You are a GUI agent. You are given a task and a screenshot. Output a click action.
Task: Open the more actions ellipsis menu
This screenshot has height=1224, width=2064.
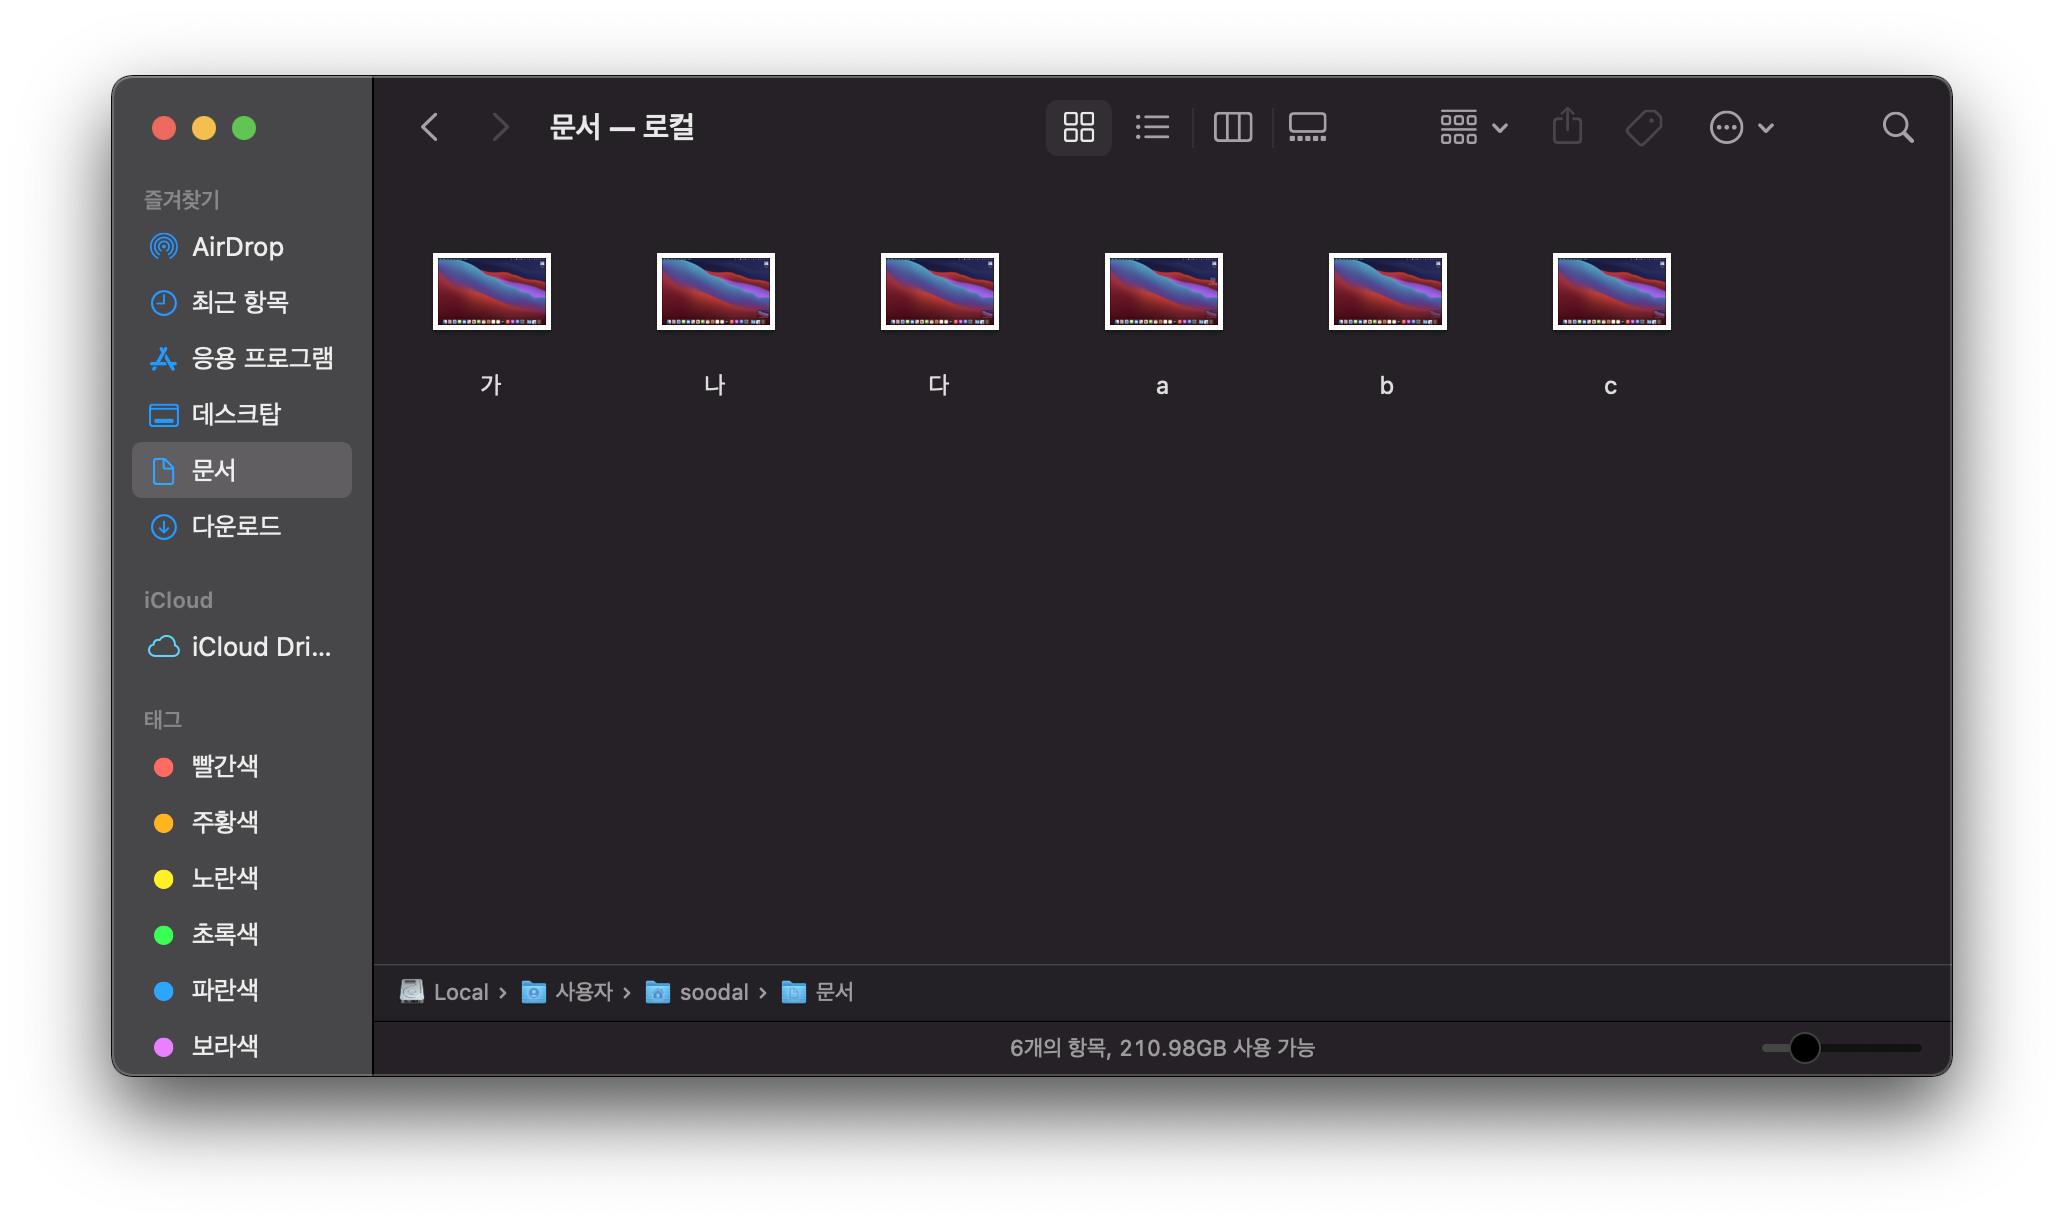1741,127
